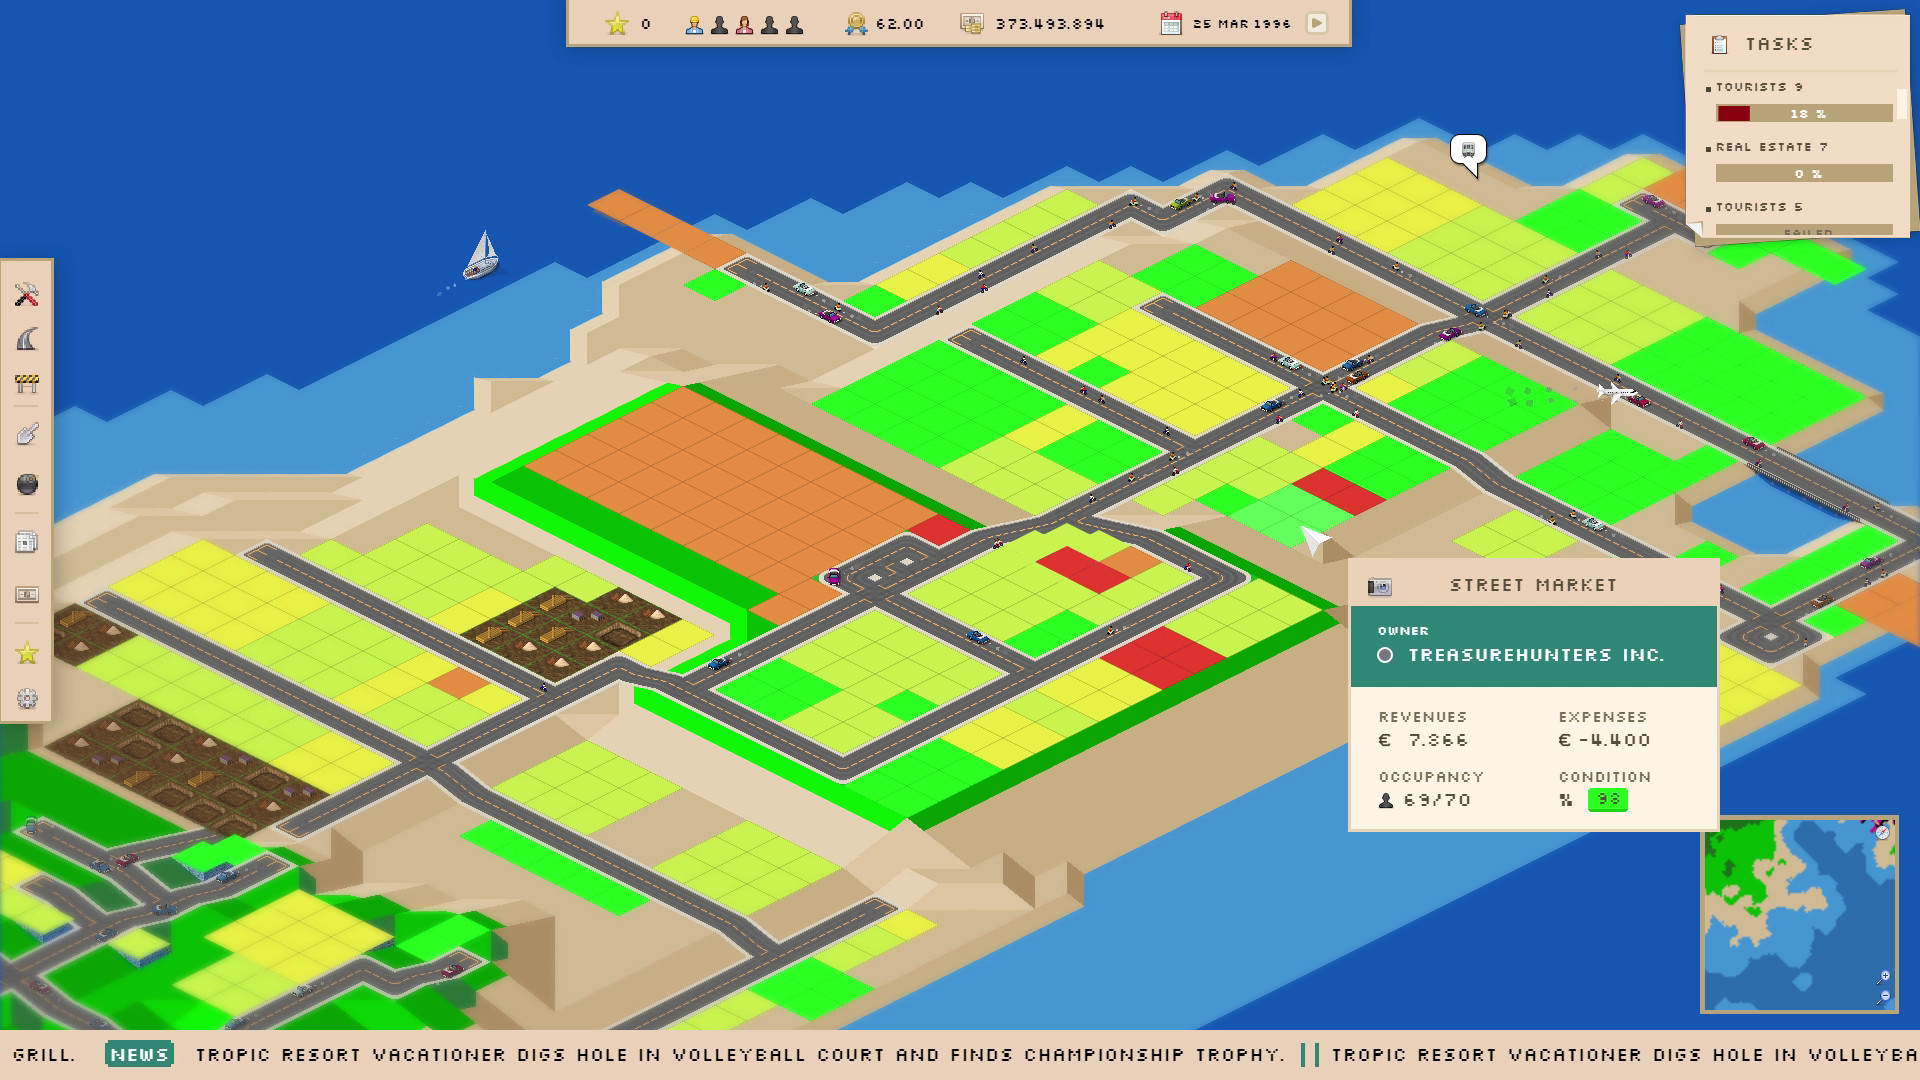This screenshot has height=1080, width=1920.
Task: Select the tools/construction icon in sidebar
Action: point(27,295)
